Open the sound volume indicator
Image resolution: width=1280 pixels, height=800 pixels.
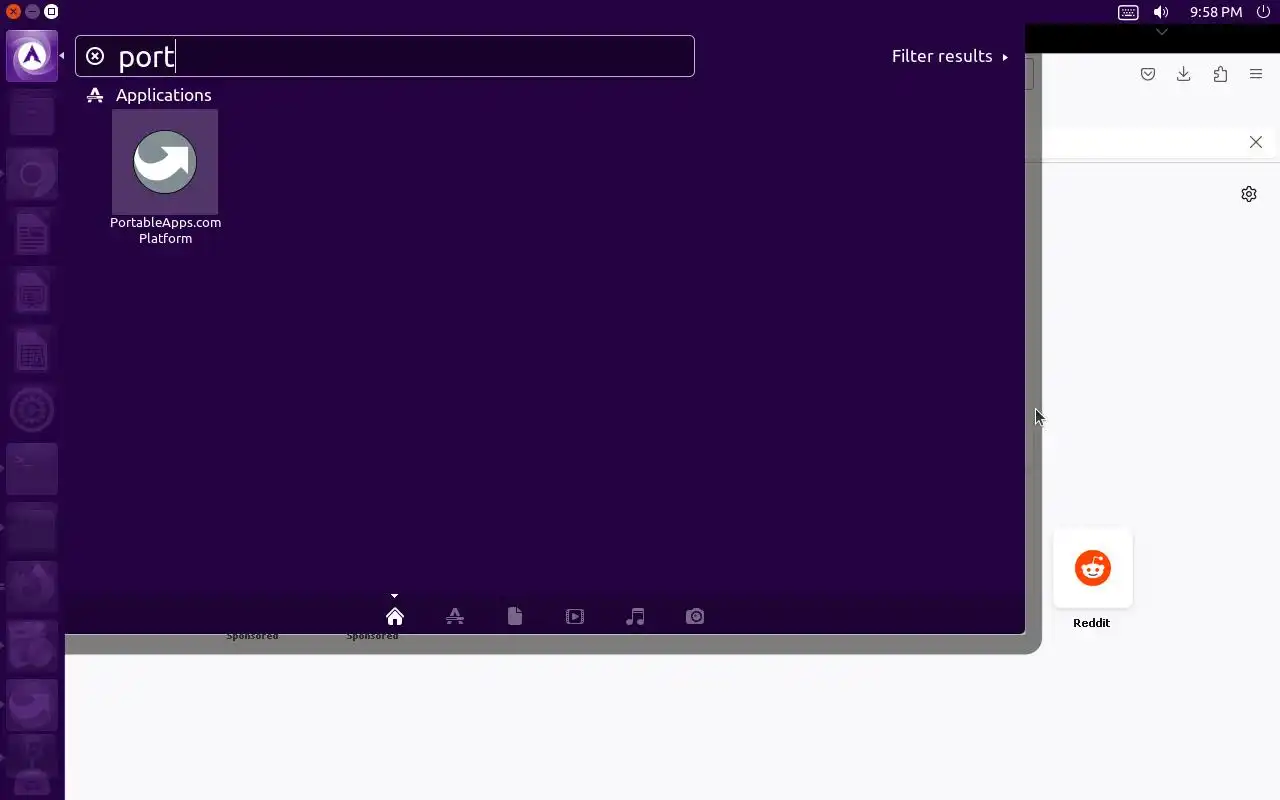pyautogui.click(x=1161, y=12)
